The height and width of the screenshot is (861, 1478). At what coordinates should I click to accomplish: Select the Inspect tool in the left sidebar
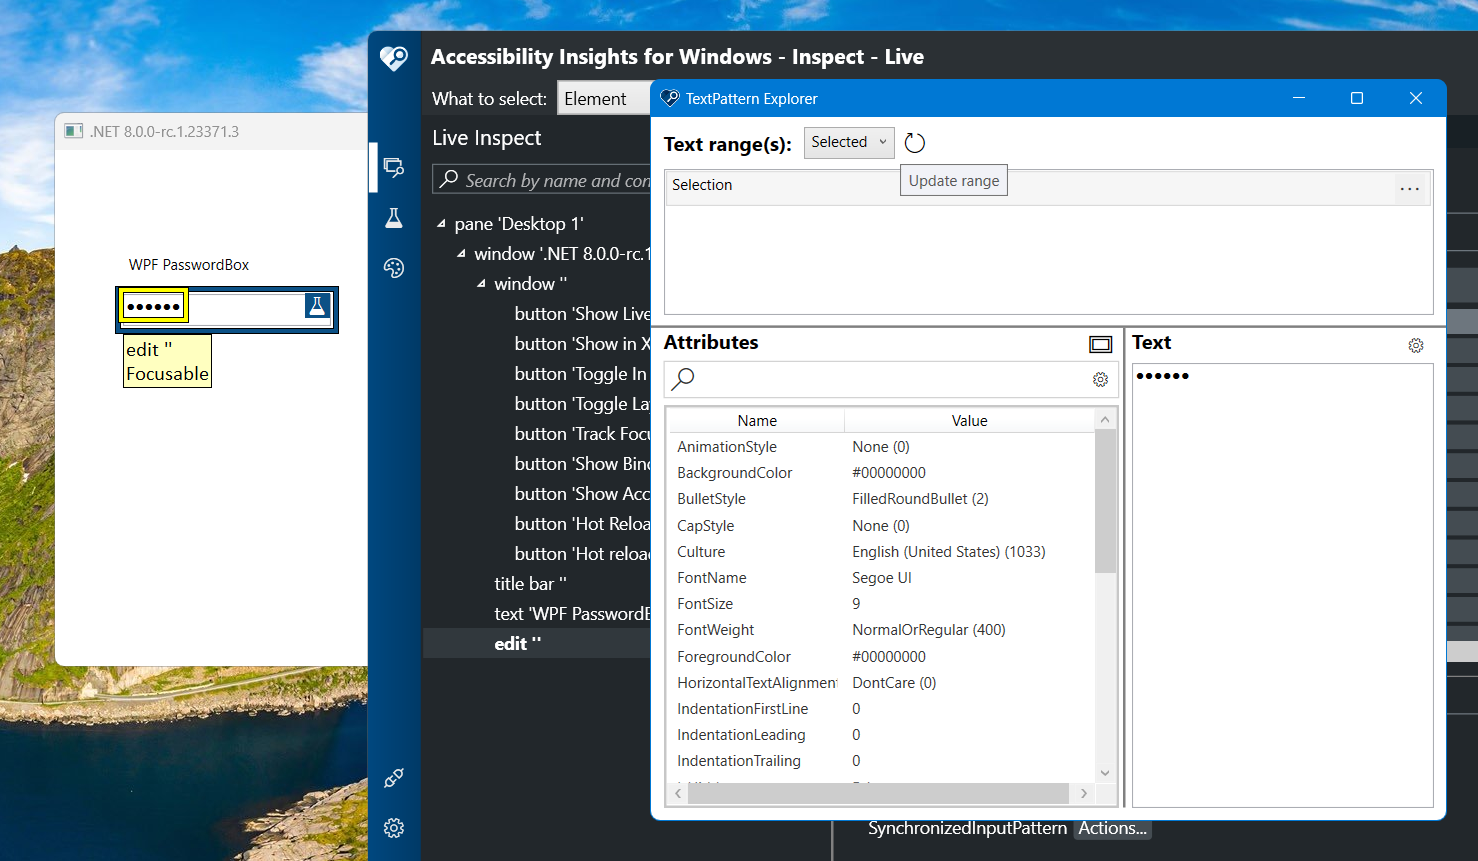click(394, 167)
